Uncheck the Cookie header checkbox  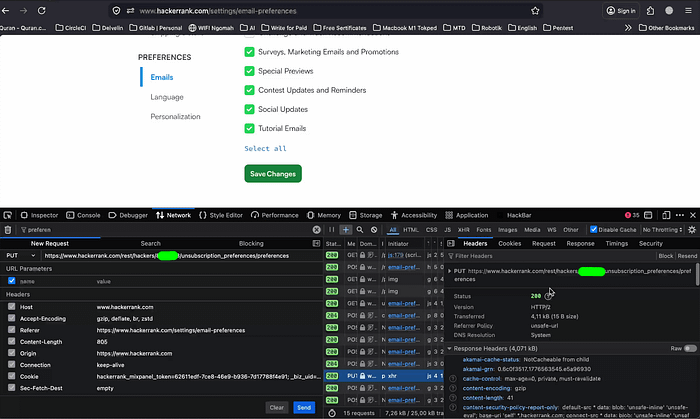tap(12, 376)
